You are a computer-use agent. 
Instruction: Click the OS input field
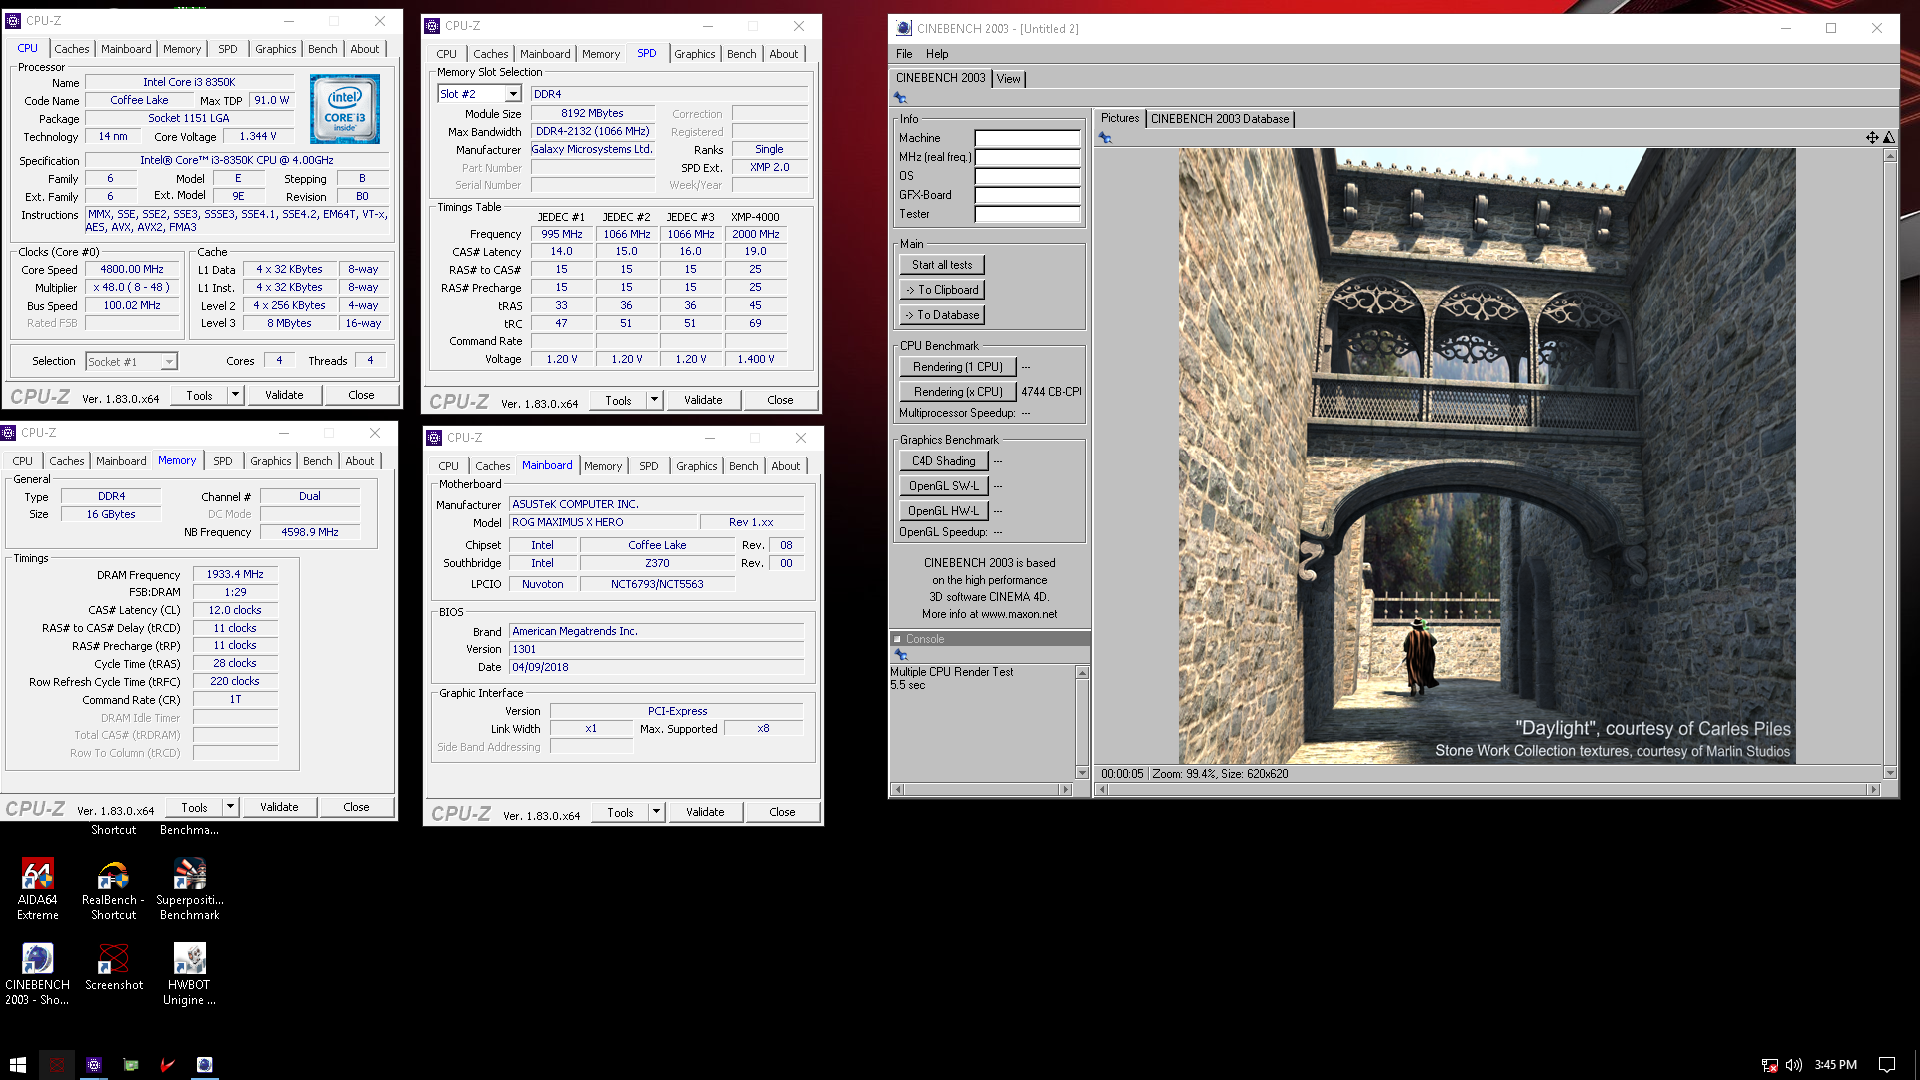click(1027, 176)
